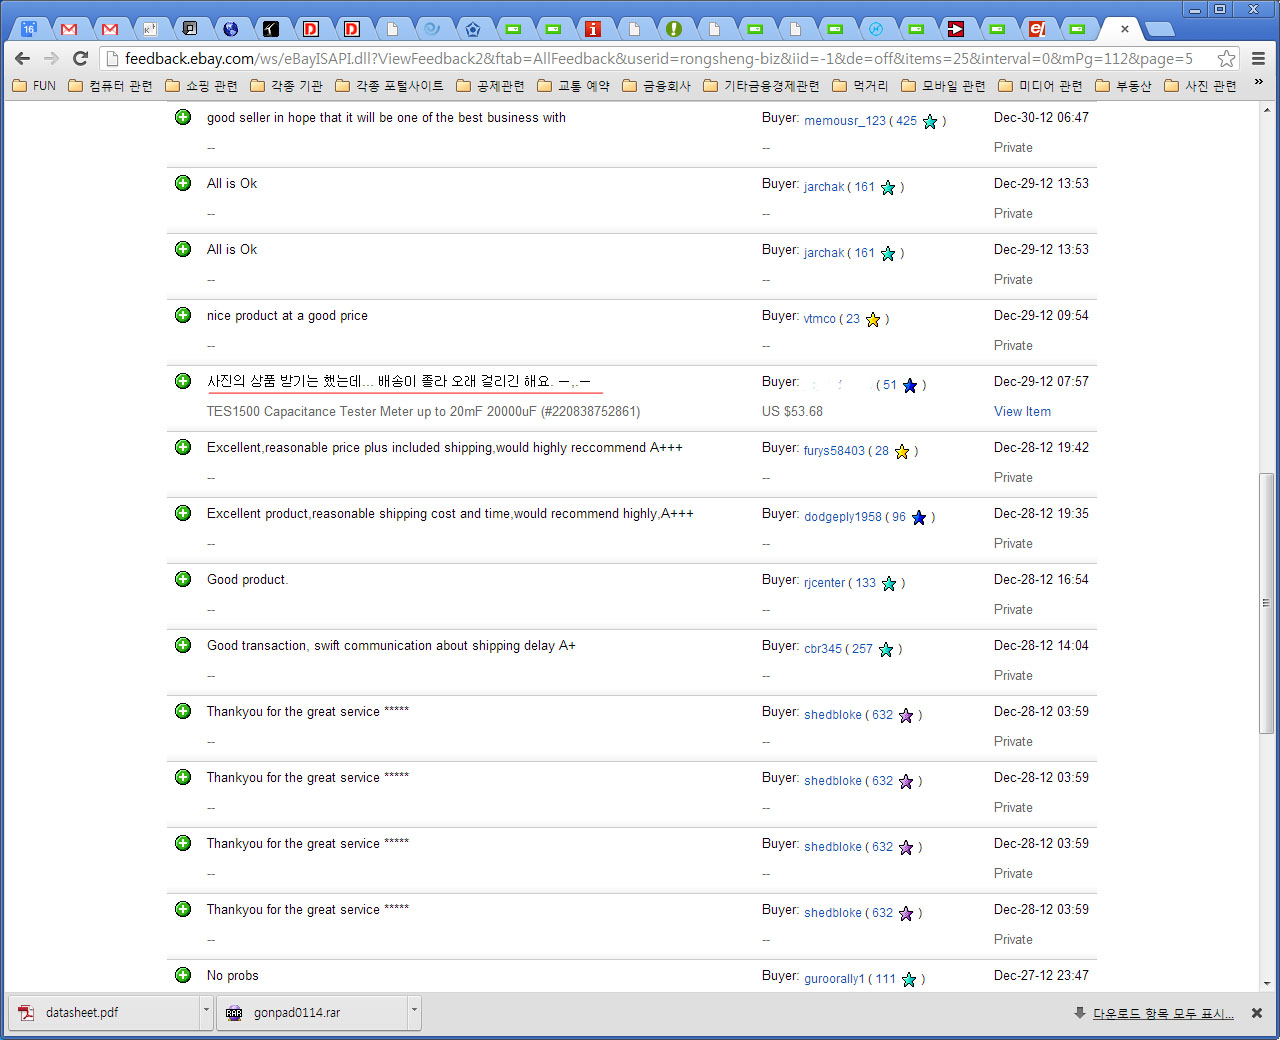The width and height of the screenshot is (1280, 1040).
Task: Click the feedback.ebay.com address bar
Action: point(658,58)
